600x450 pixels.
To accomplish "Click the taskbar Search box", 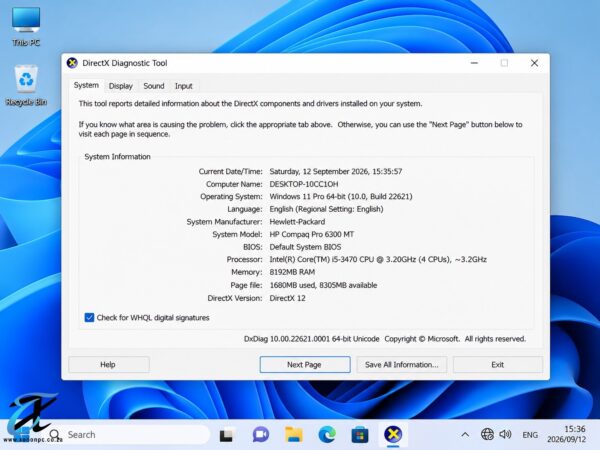I will [x=130, y=435].
